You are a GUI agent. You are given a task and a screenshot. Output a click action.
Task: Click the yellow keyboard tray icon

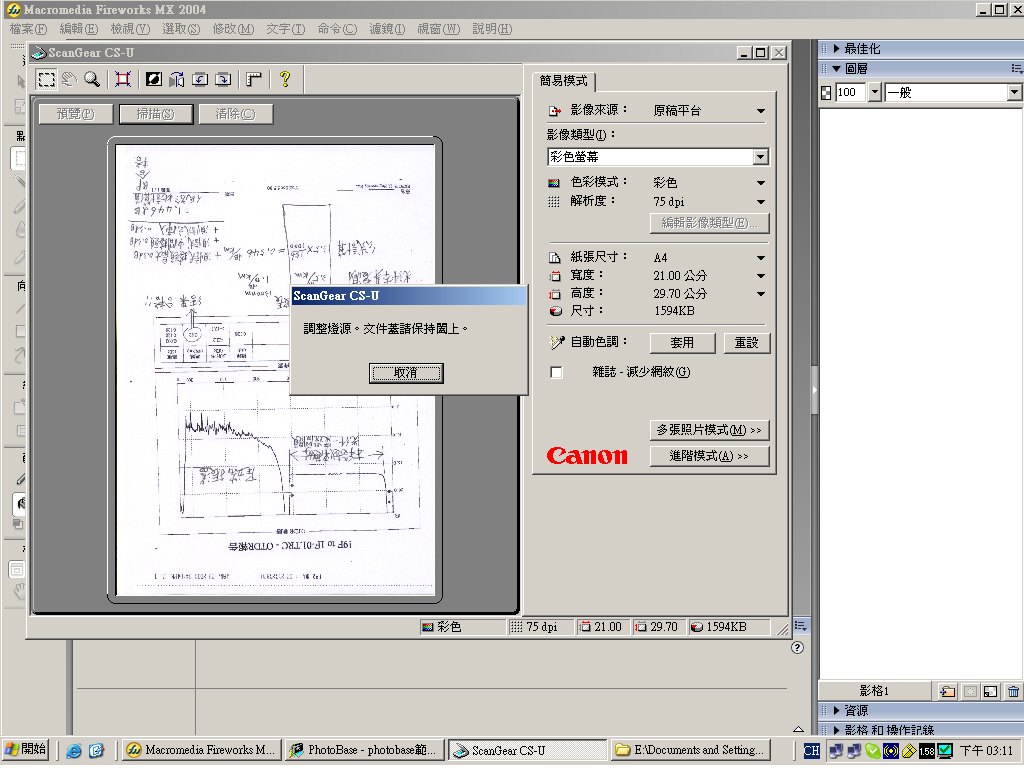click(908, 751)
